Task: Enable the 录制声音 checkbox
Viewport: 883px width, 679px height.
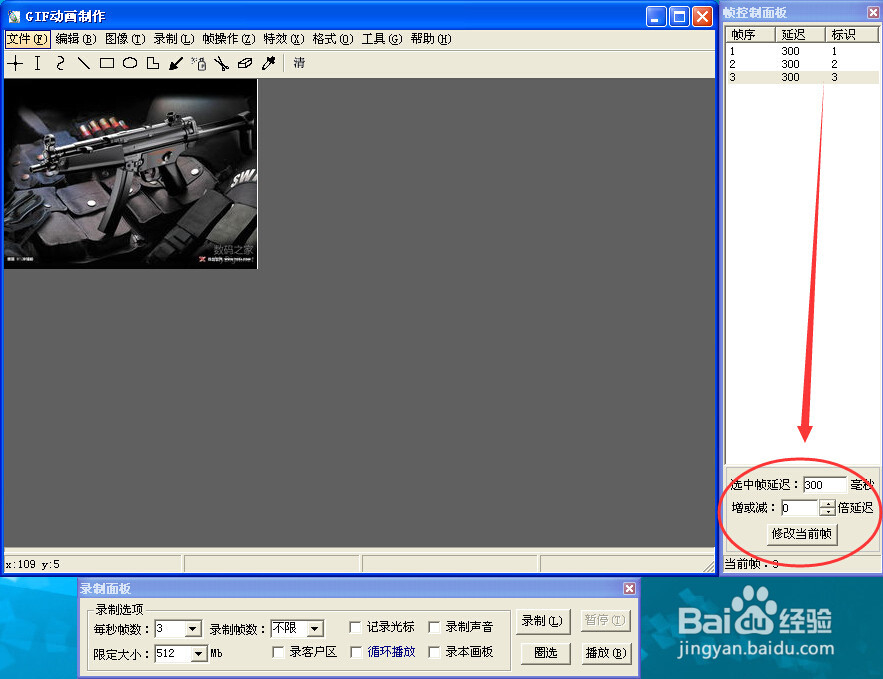Action: pos(434,627)
